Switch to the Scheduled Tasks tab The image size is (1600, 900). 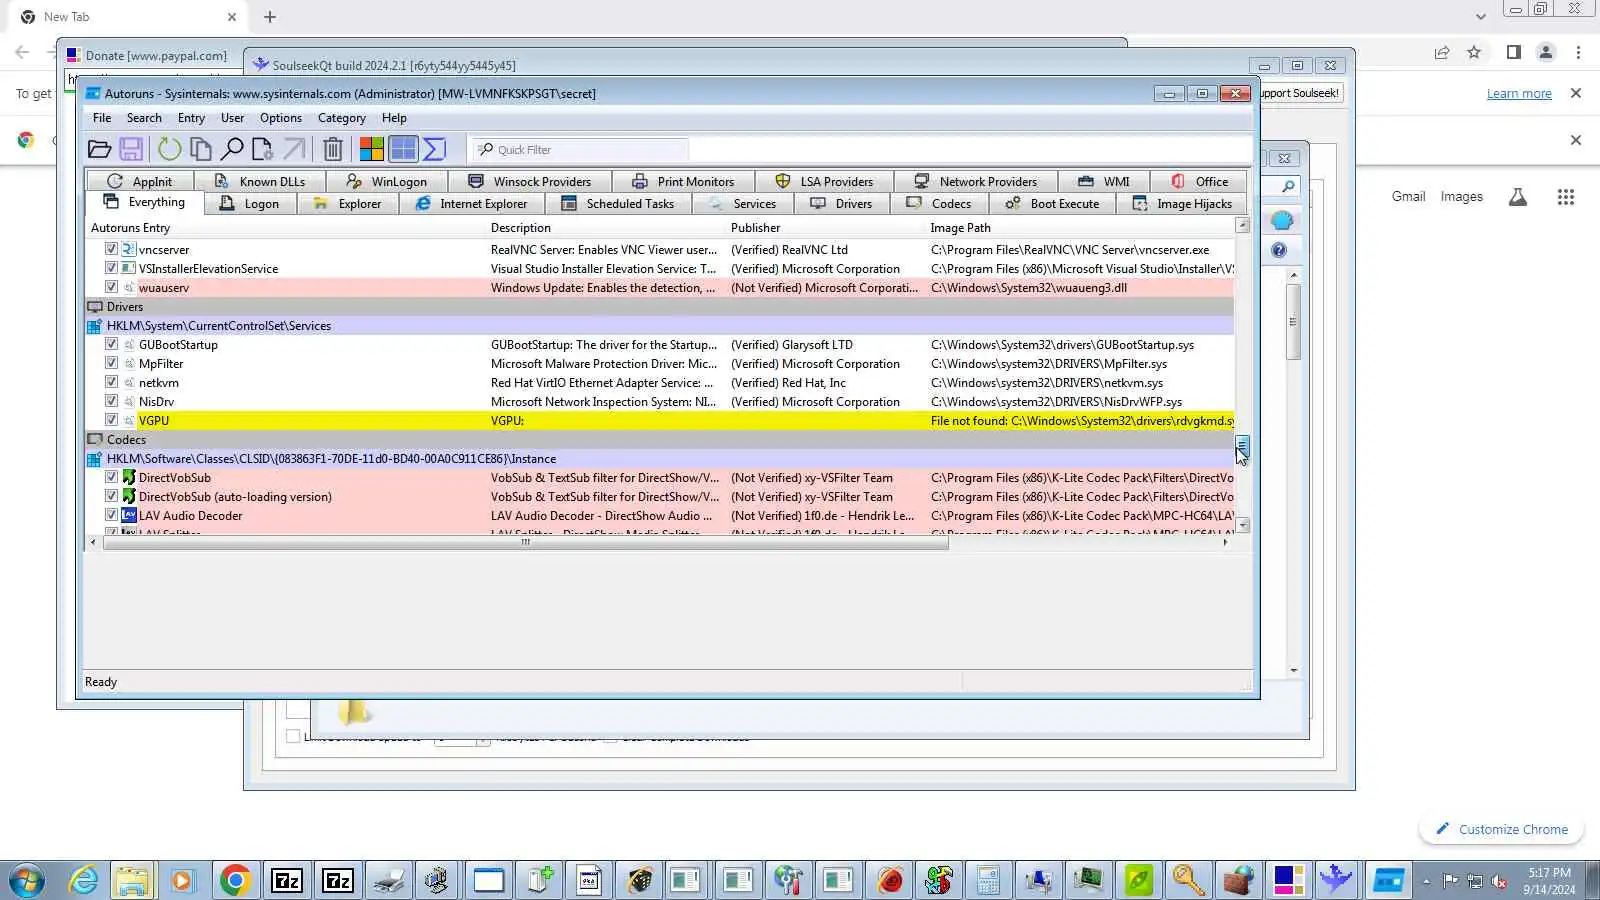point(618,203)
